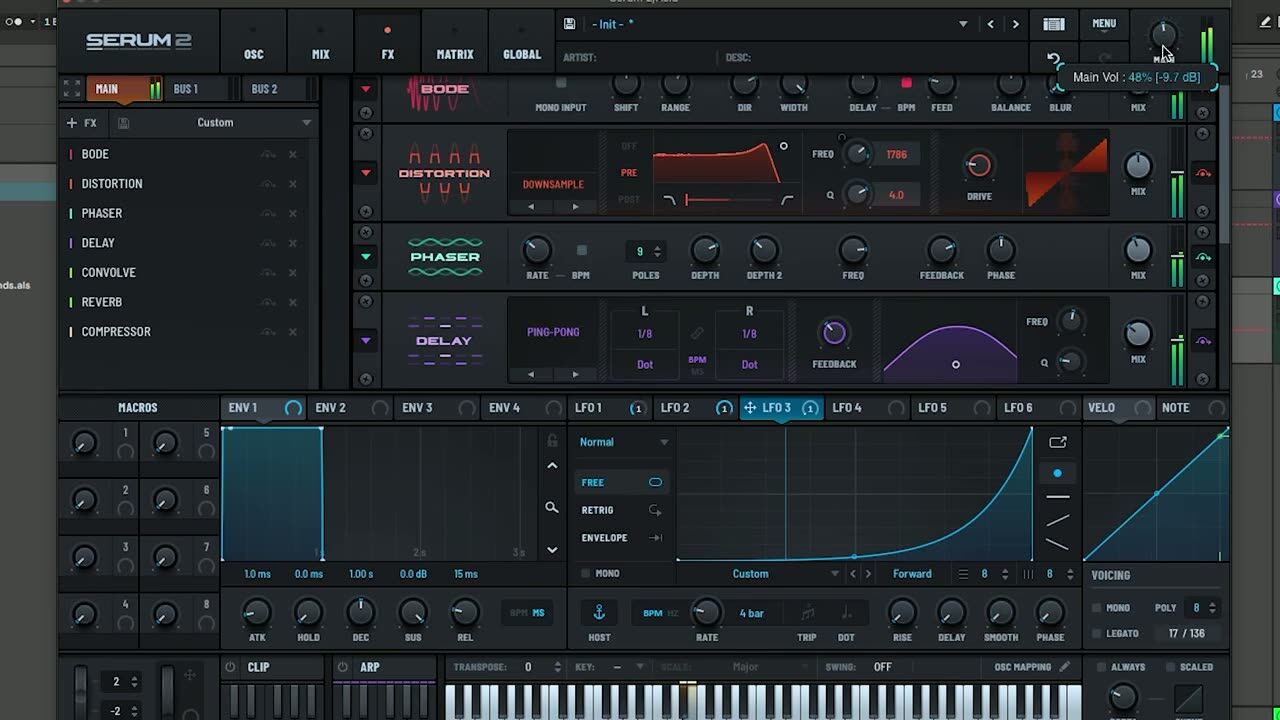Toggle phaser rate BPM sync
The height and width of the screenshot is (720, 1280).
click(x=582, y=251)
